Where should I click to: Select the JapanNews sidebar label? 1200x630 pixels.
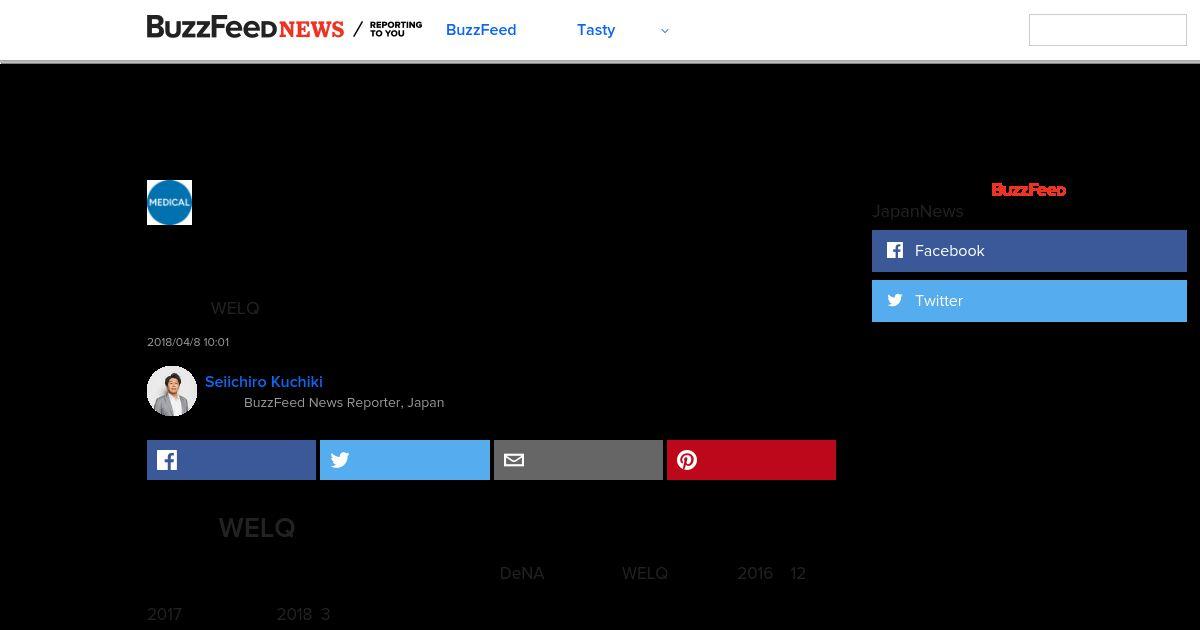pyautogui.click(x=918, y=211)
